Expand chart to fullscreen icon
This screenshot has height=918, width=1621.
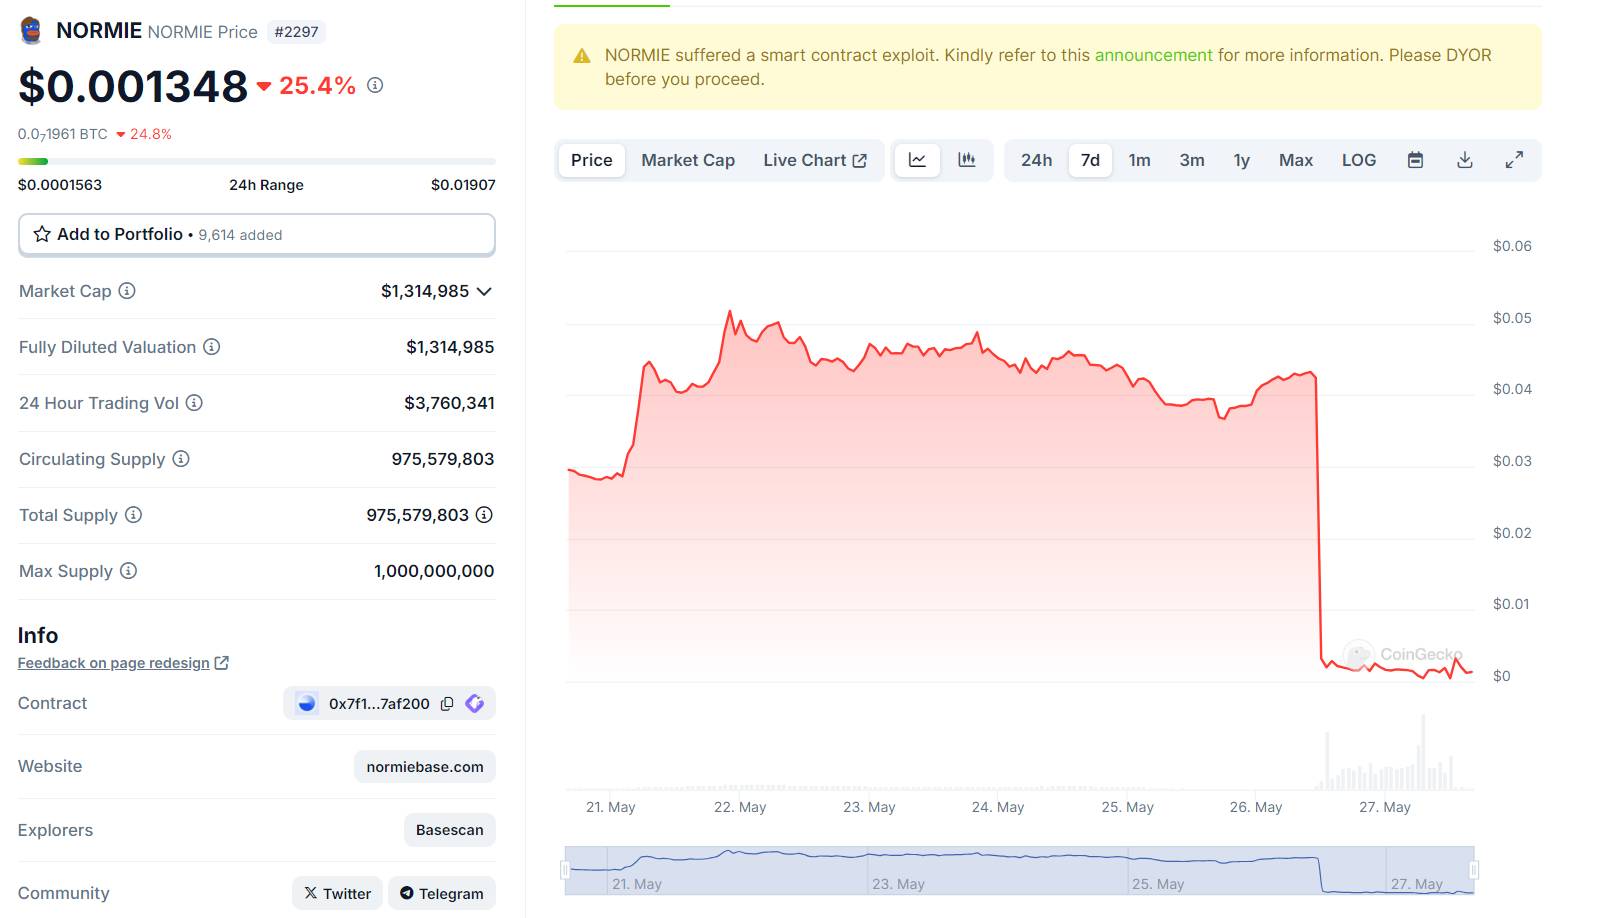pyautogui.click(x=1515, y=160)
